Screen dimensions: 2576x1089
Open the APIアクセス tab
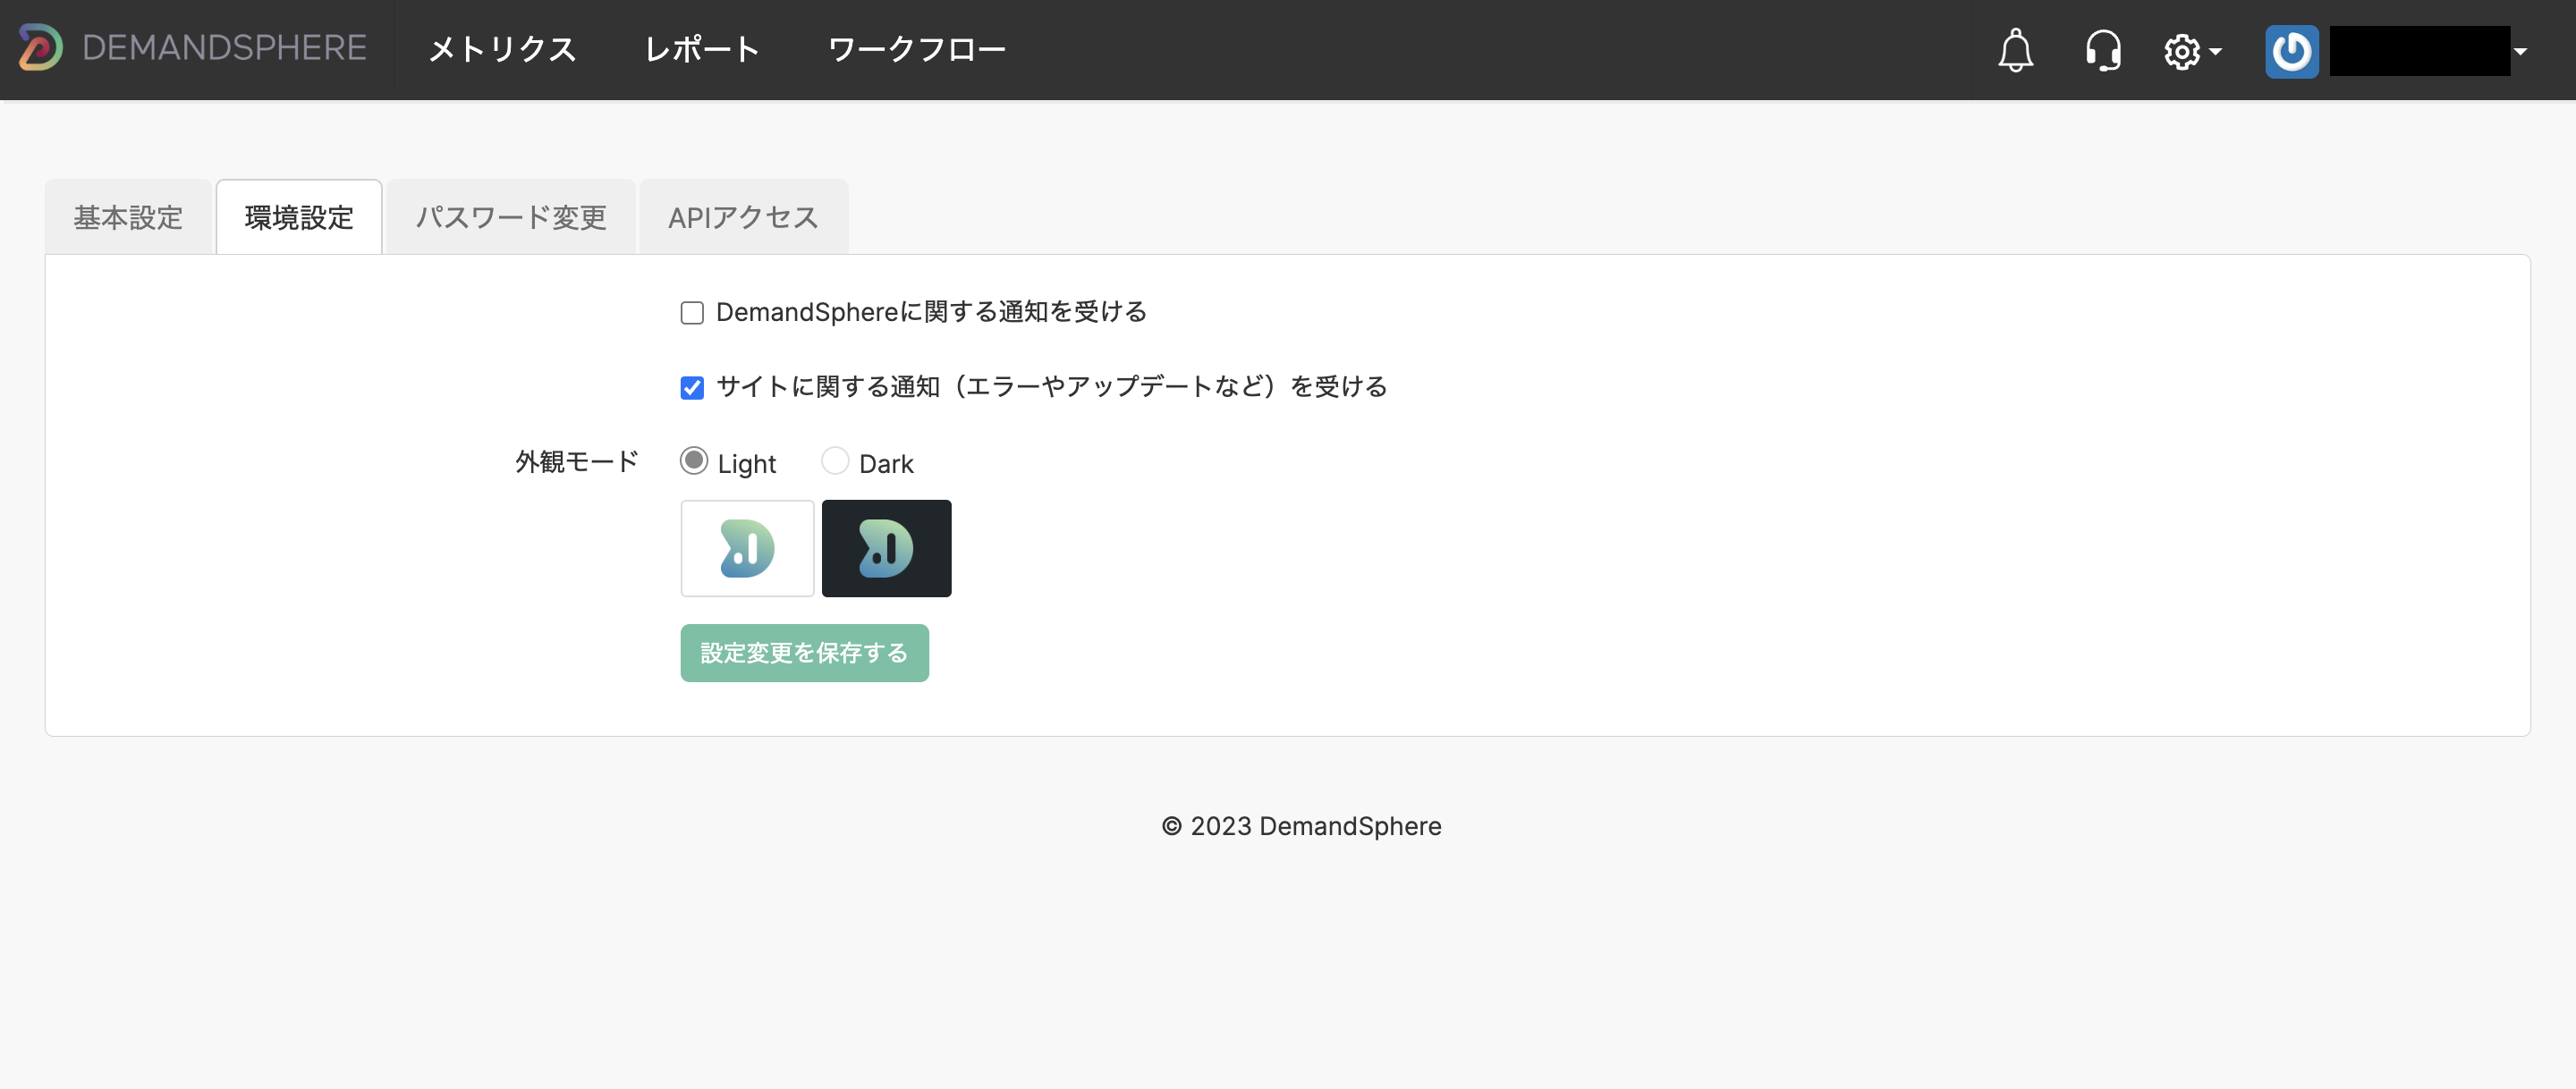pyautogui.click(x=743, y=217)
